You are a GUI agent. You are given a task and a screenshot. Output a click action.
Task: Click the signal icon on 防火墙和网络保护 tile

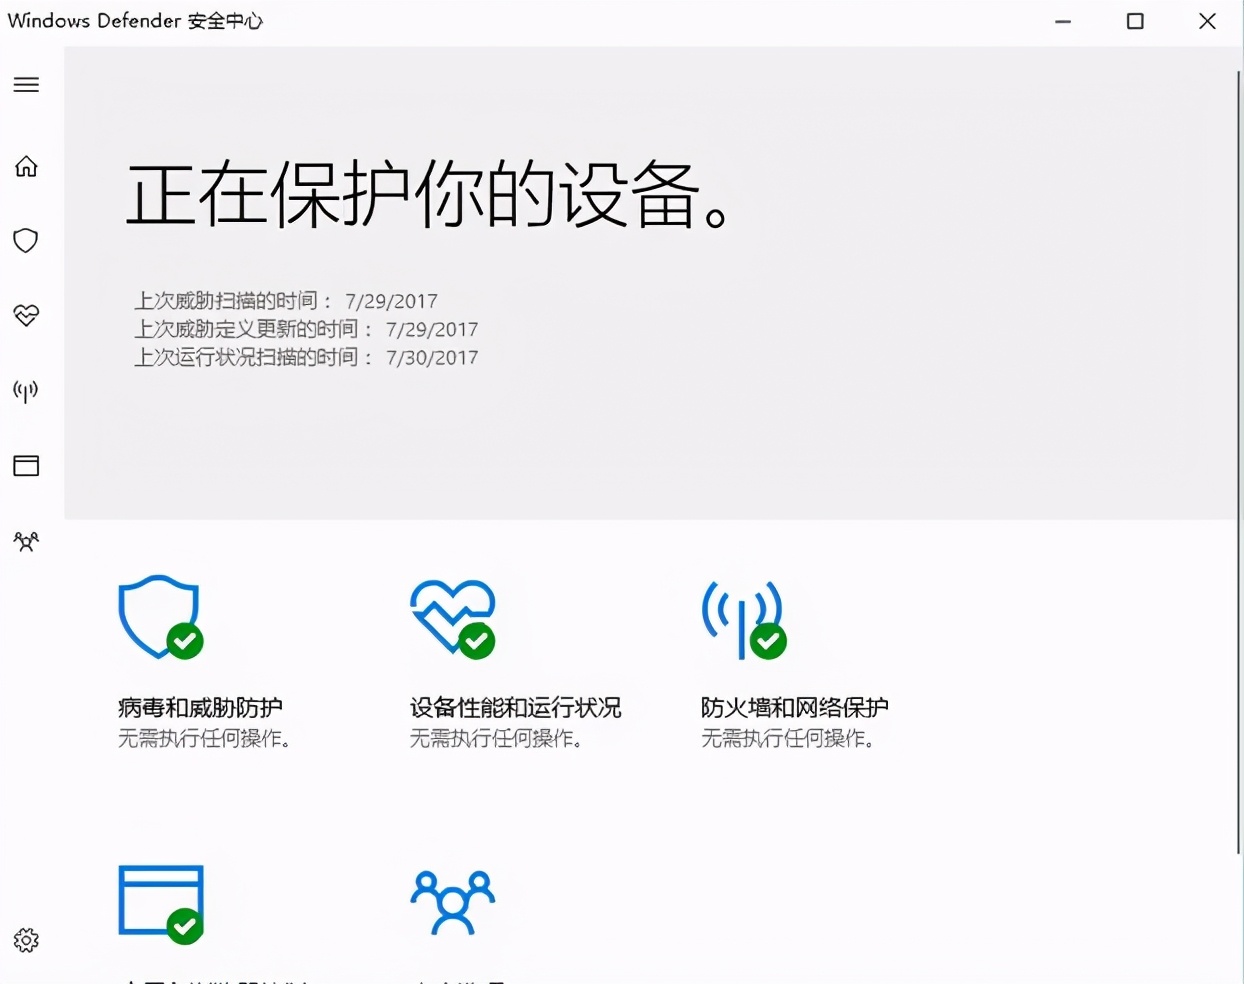743,617
